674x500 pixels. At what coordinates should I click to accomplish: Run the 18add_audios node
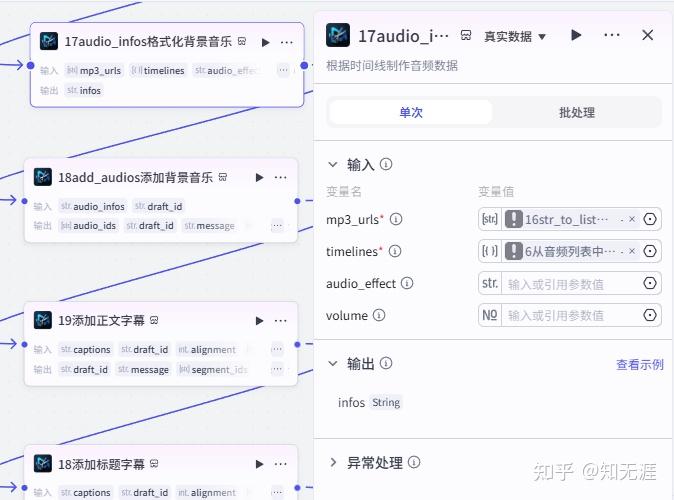(259, 178)
